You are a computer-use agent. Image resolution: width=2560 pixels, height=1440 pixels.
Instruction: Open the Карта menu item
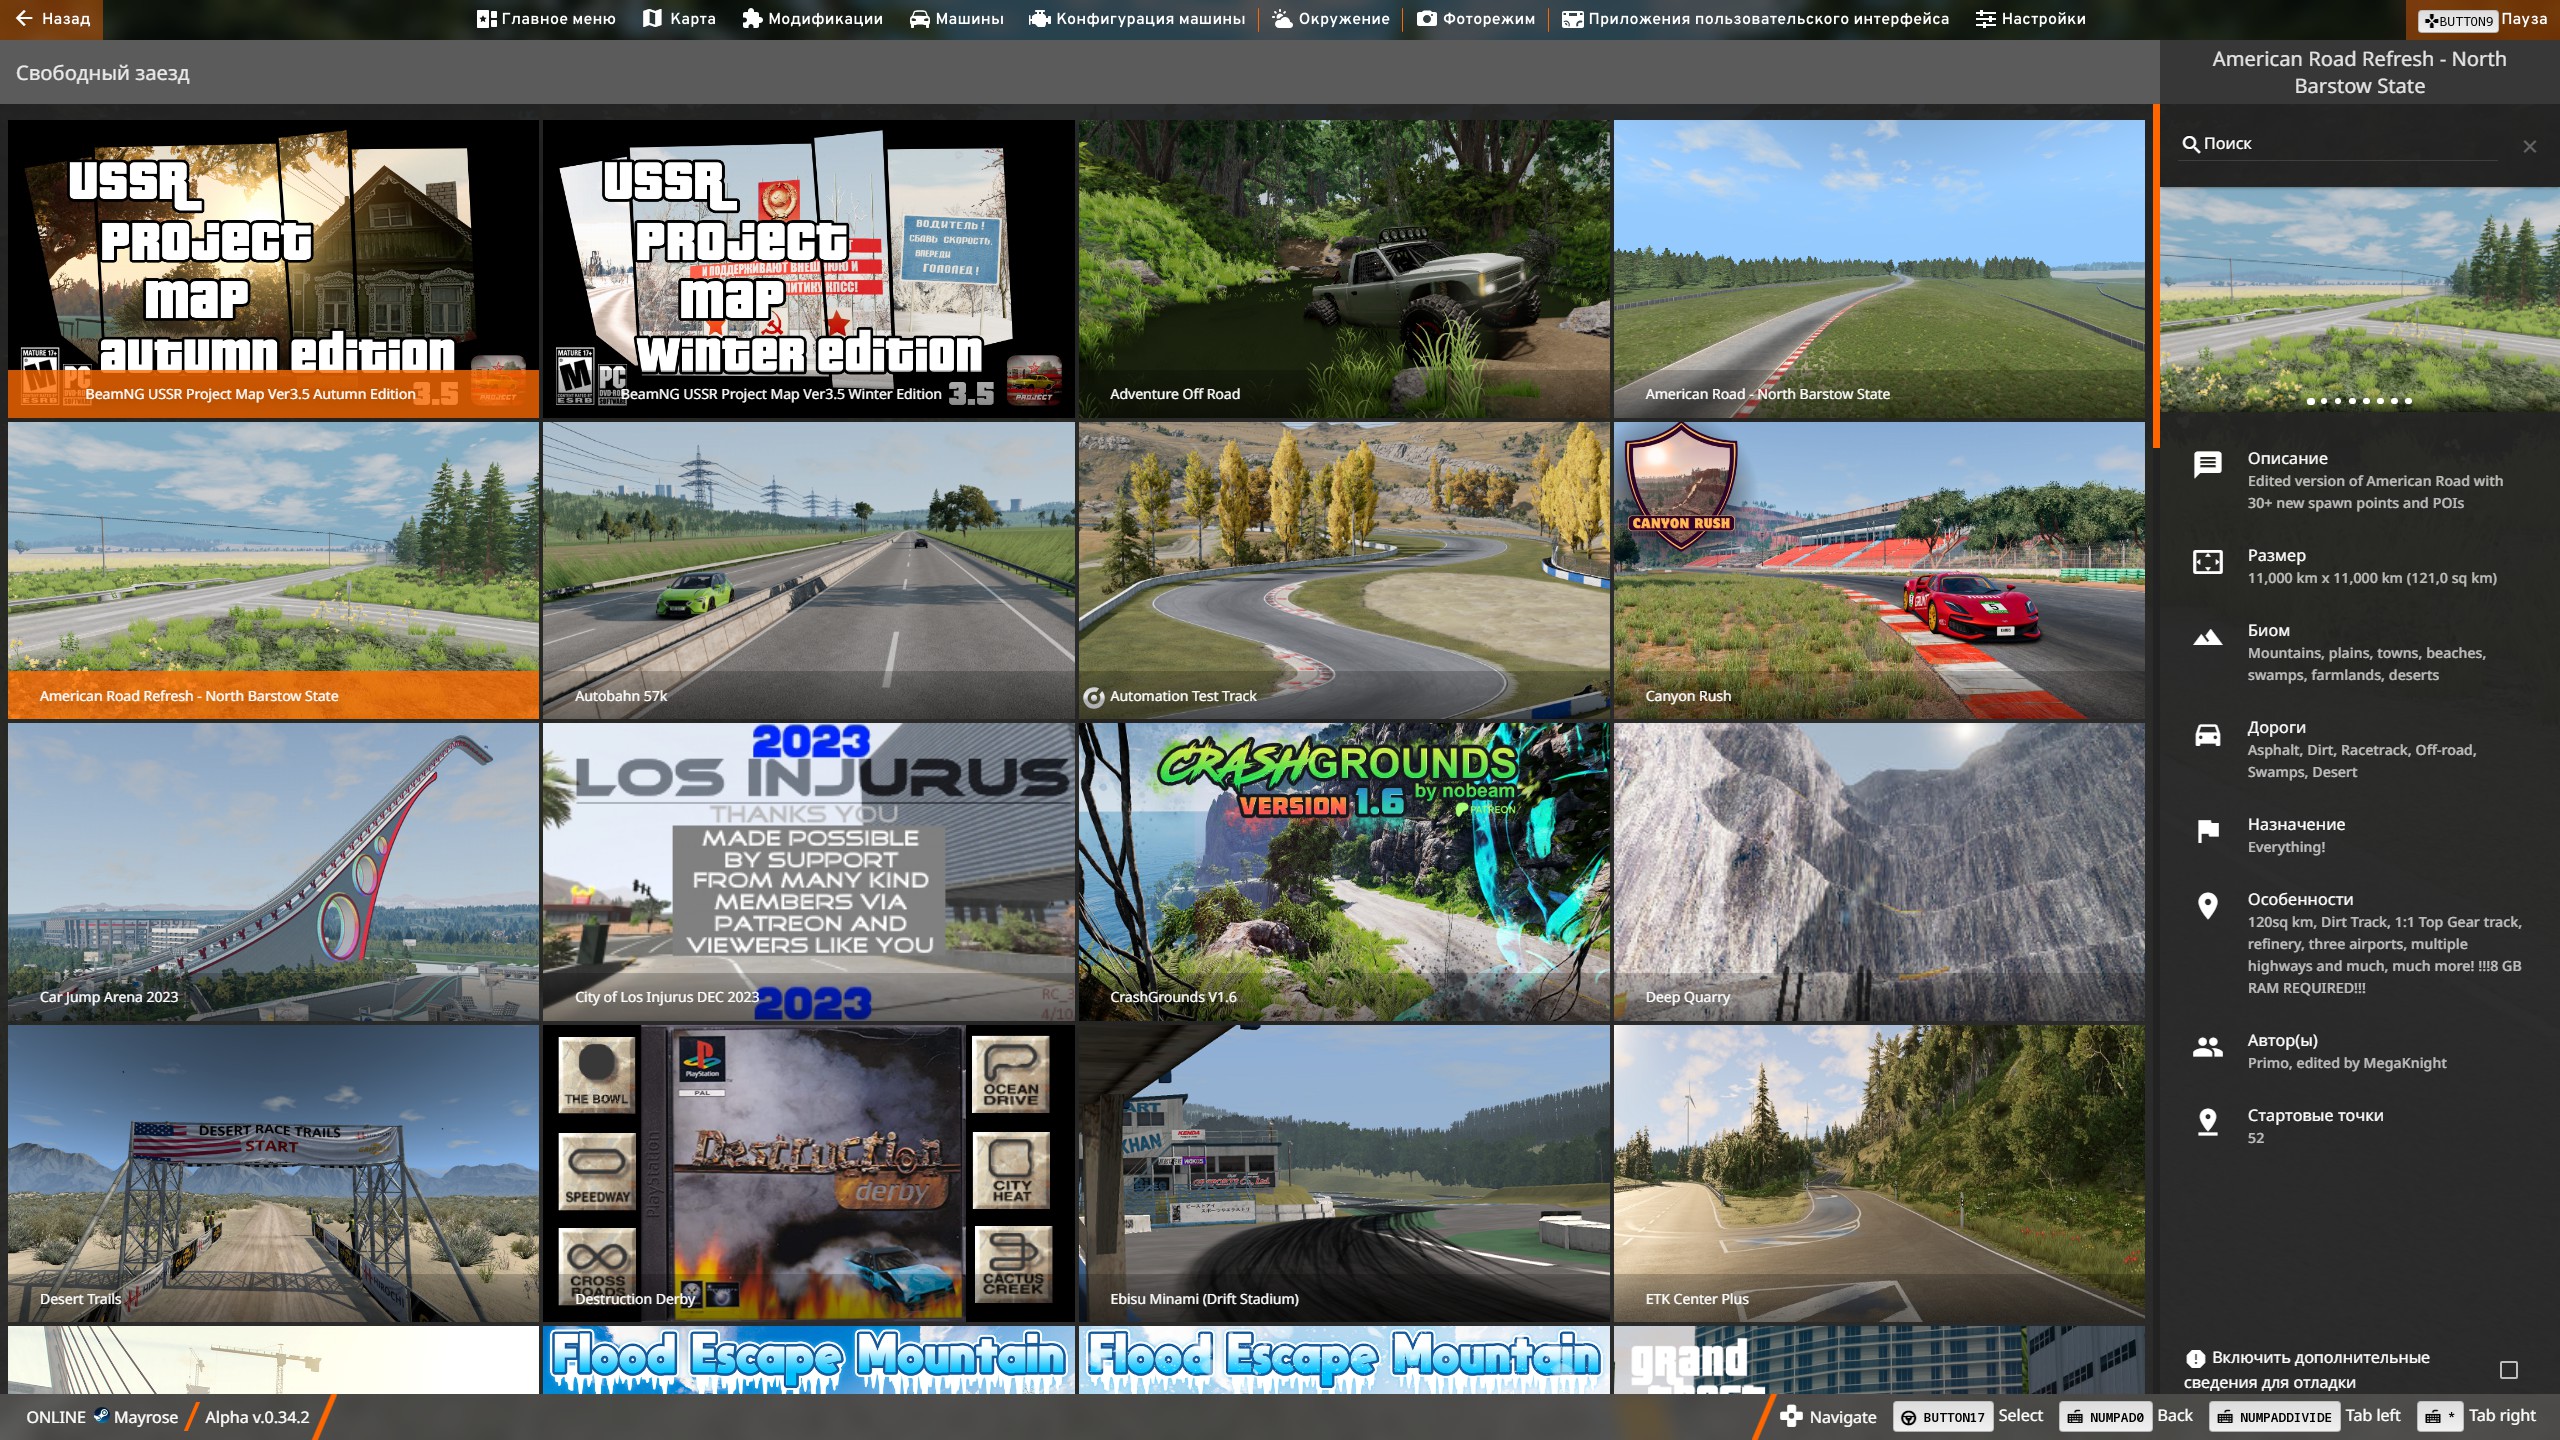(679, 19)
